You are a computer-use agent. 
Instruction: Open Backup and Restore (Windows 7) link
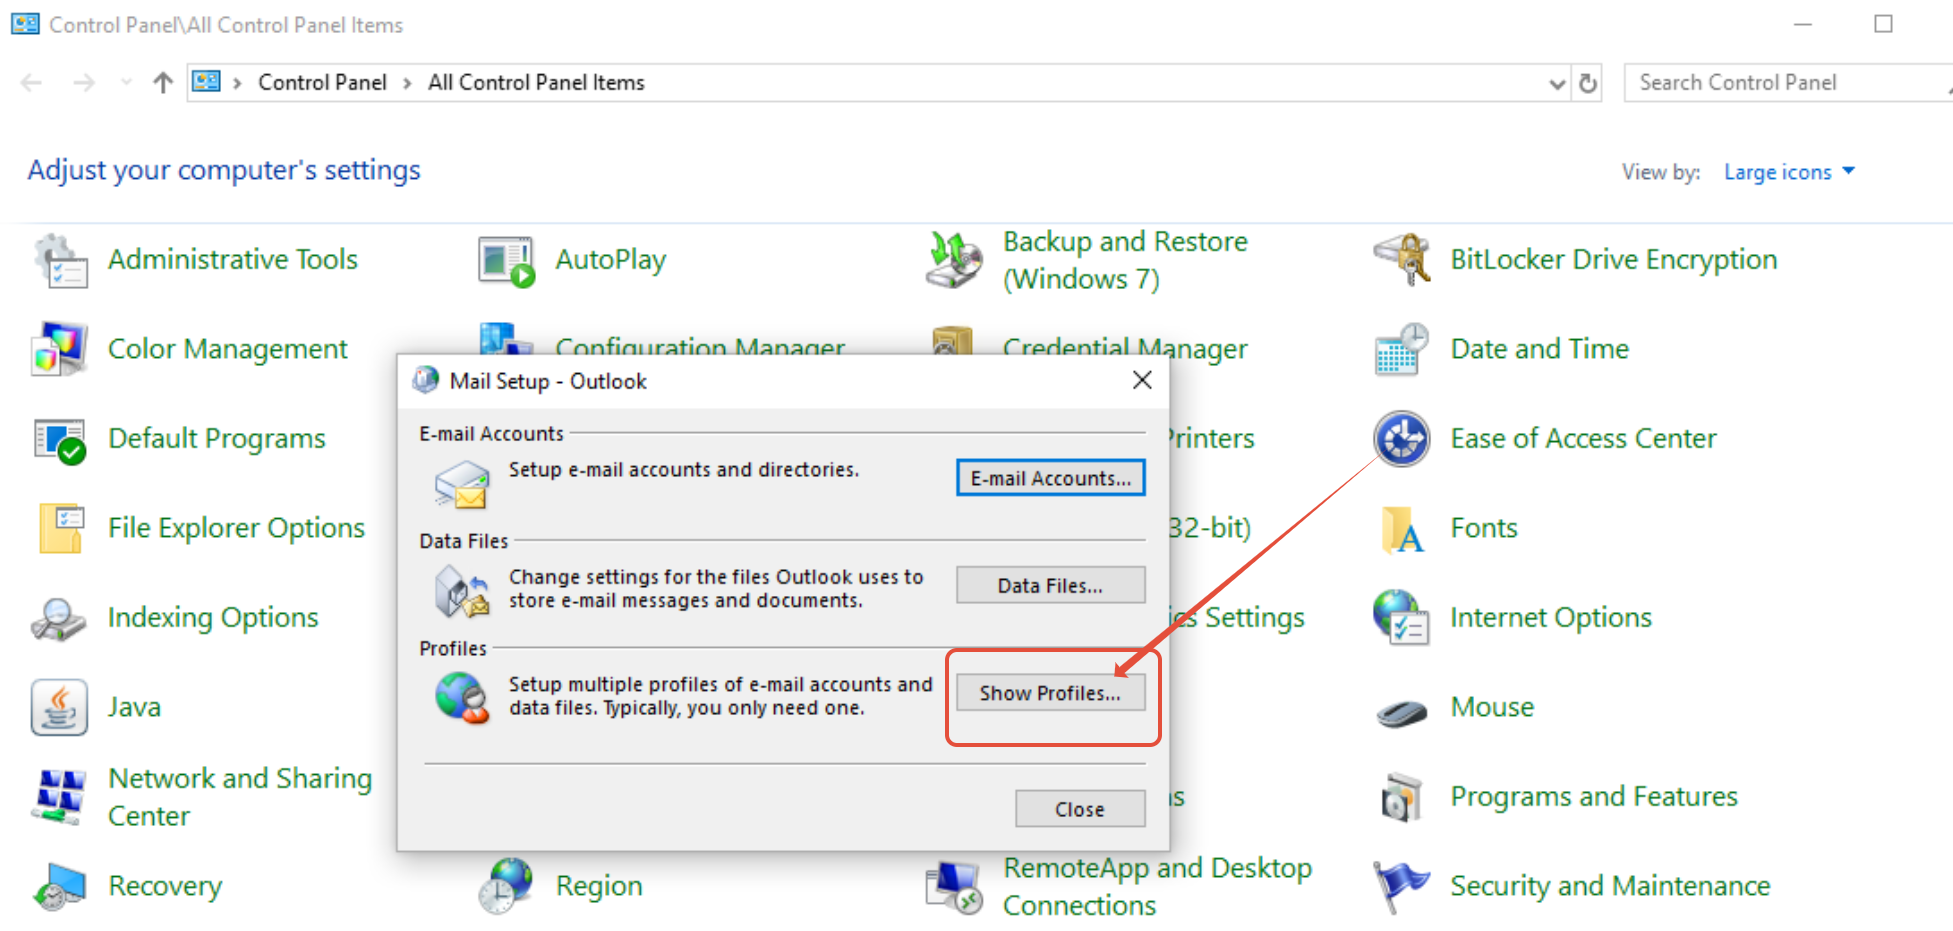coord(1125,260)
